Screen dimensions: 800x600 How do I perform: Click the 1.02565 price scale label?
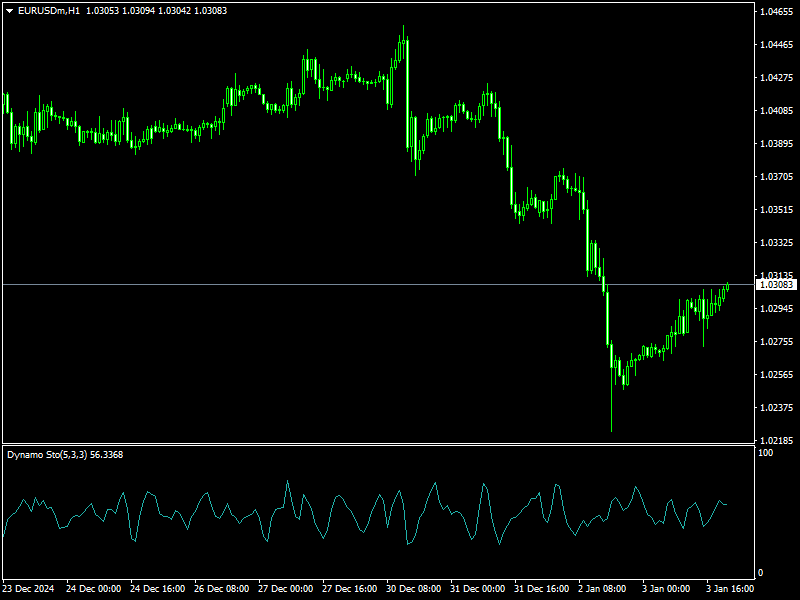tap(777, 374)
